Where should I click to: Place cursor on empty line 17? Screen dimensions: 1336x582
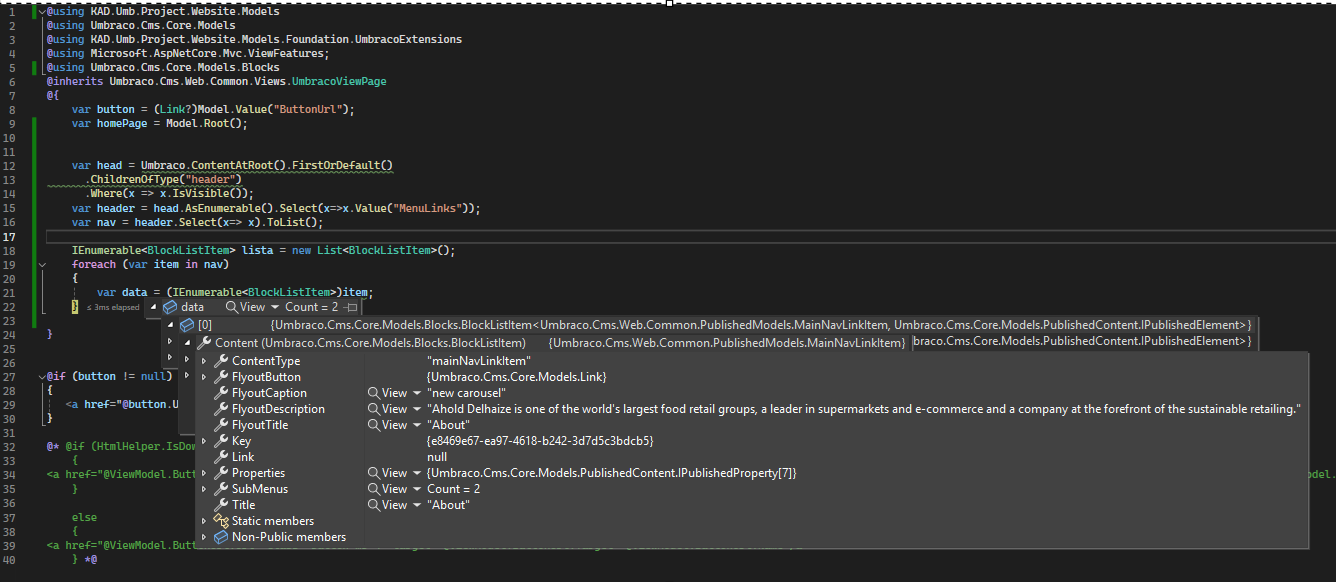coord(690,237)
